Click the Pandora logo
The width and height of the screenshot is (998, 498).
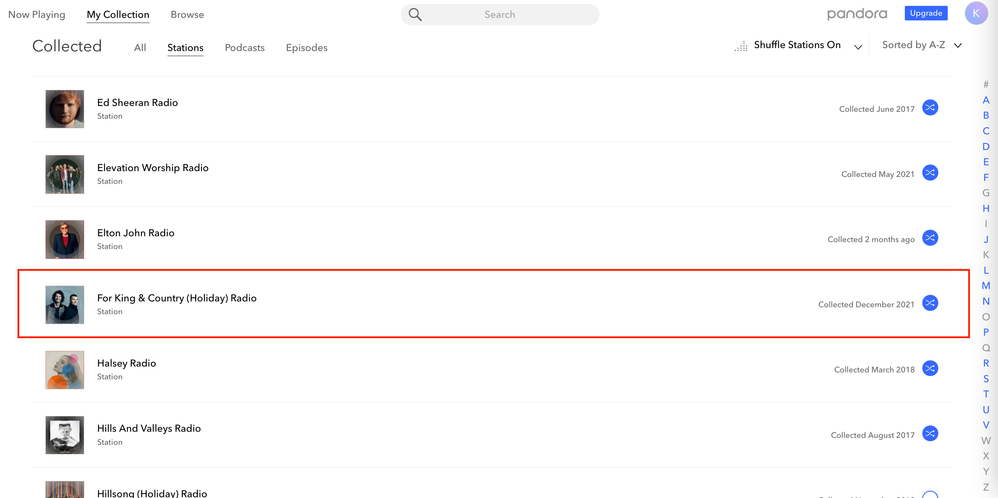[857, 14]
